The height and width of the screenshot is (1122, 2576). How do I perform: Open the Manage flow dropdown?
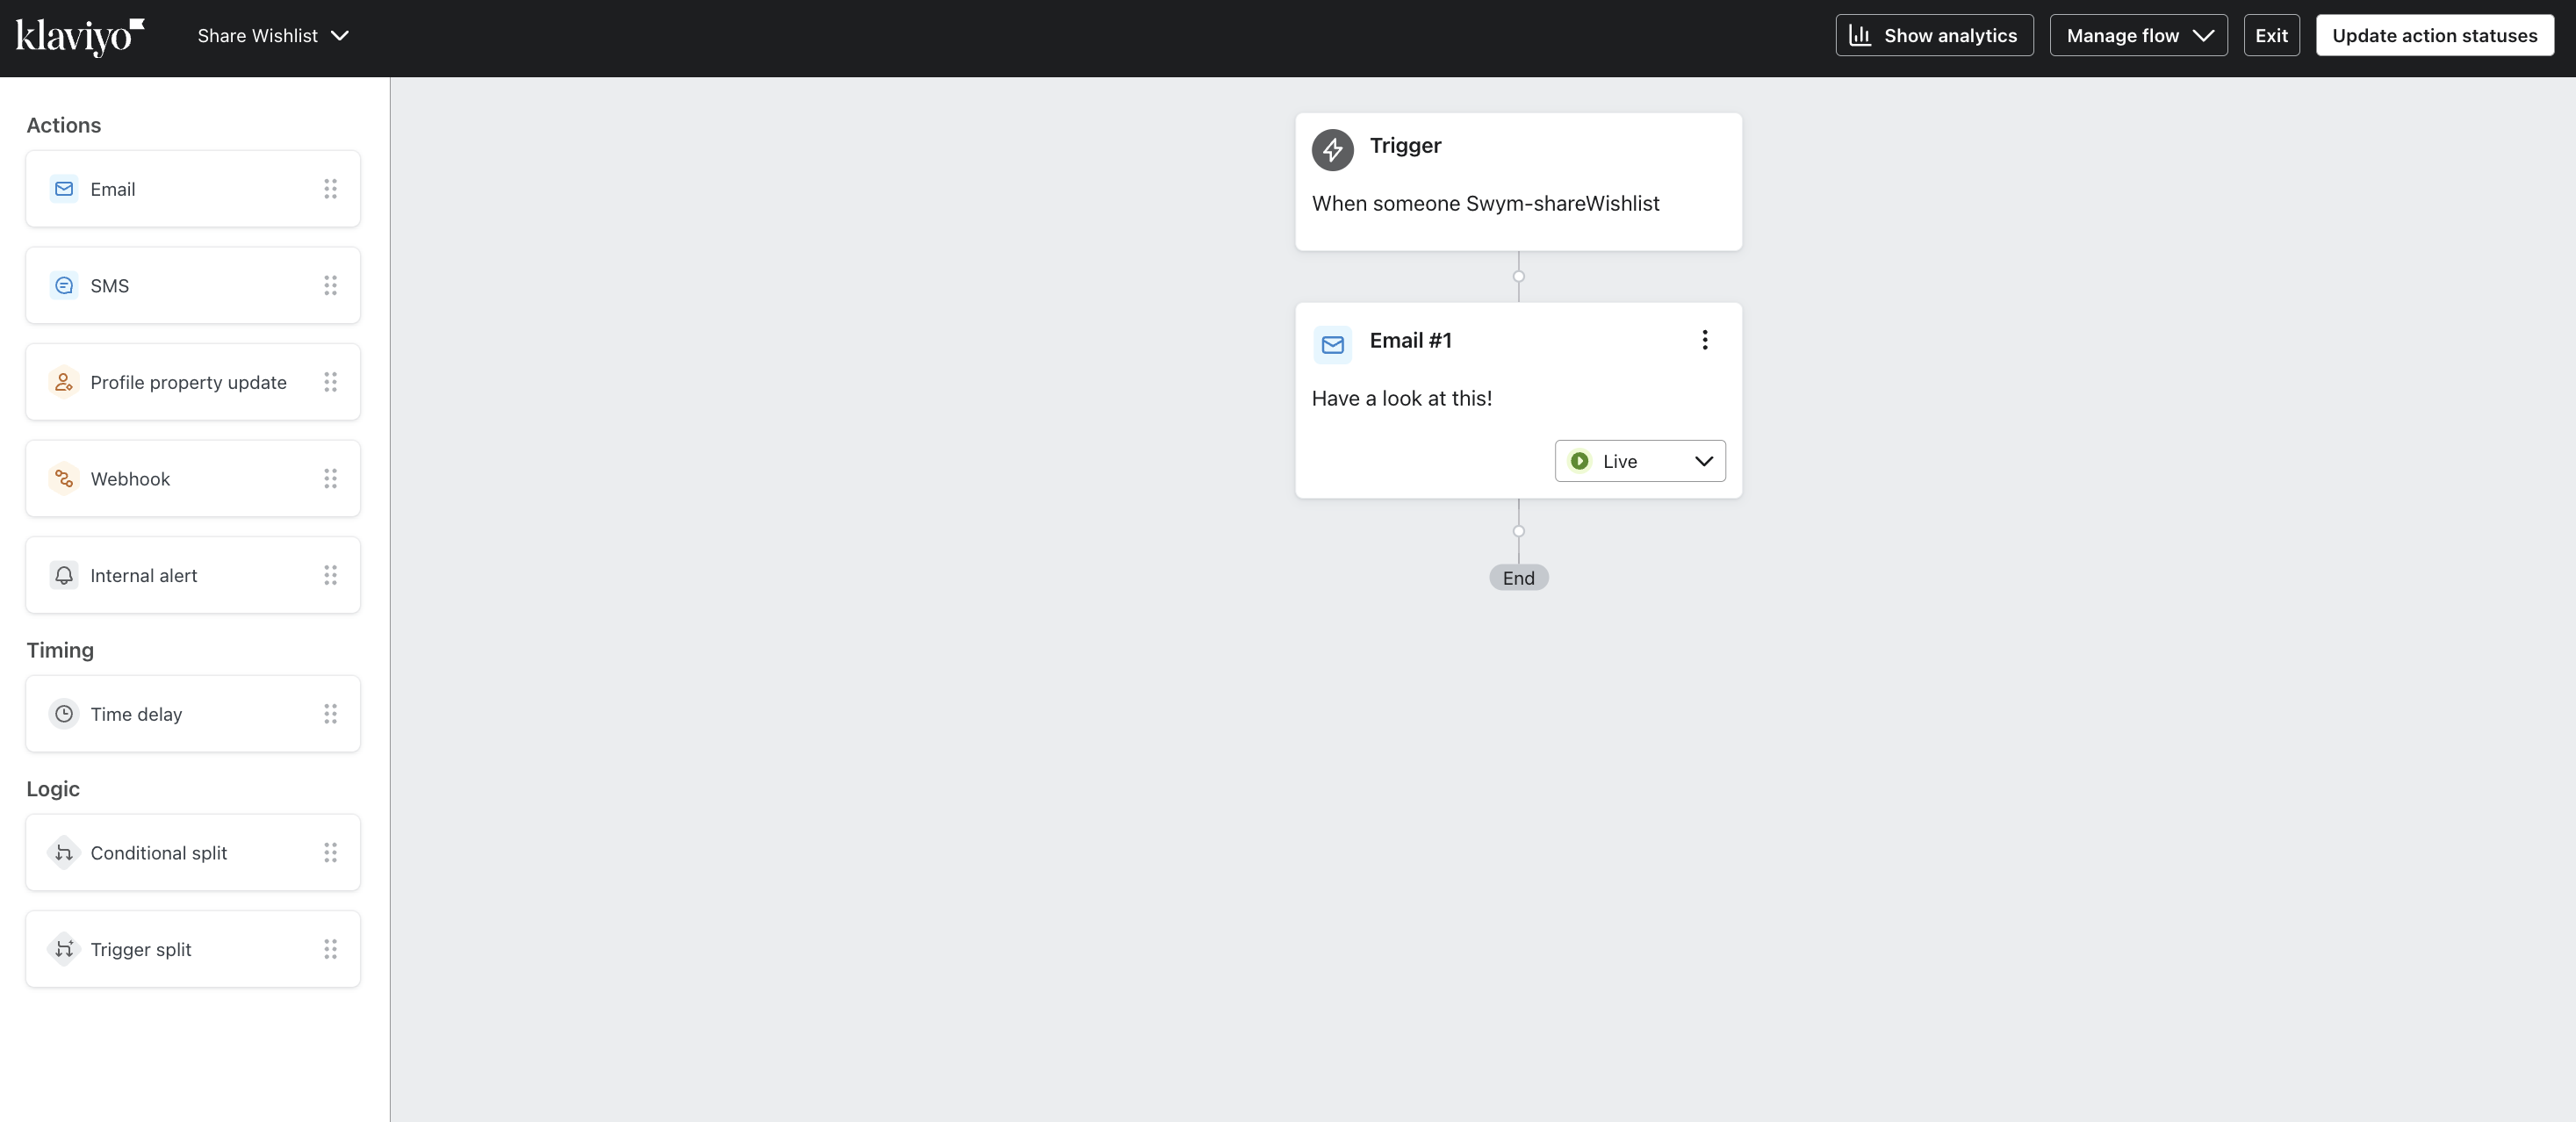(x=2138, y=36)
